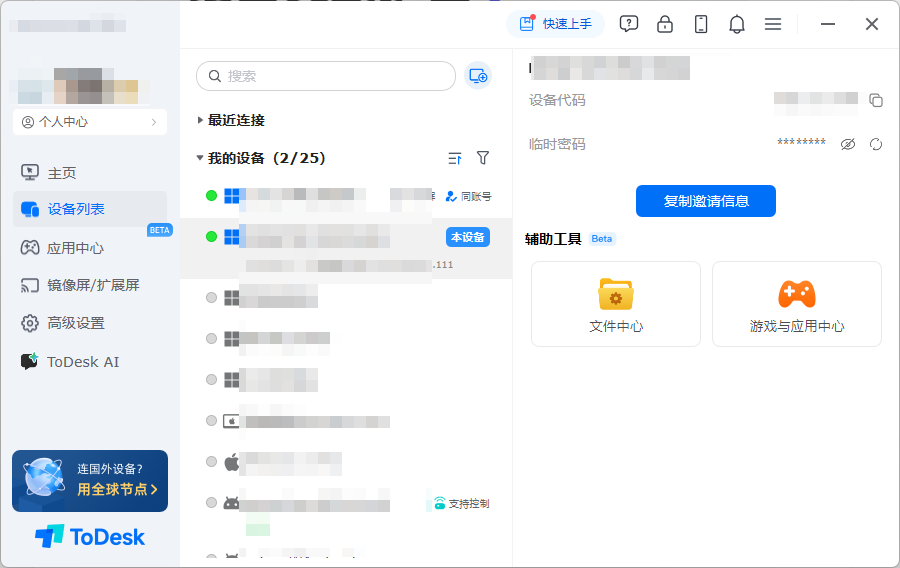Click the 用全球节点 global node banner
Screen dimensions: 900x568
90,481
